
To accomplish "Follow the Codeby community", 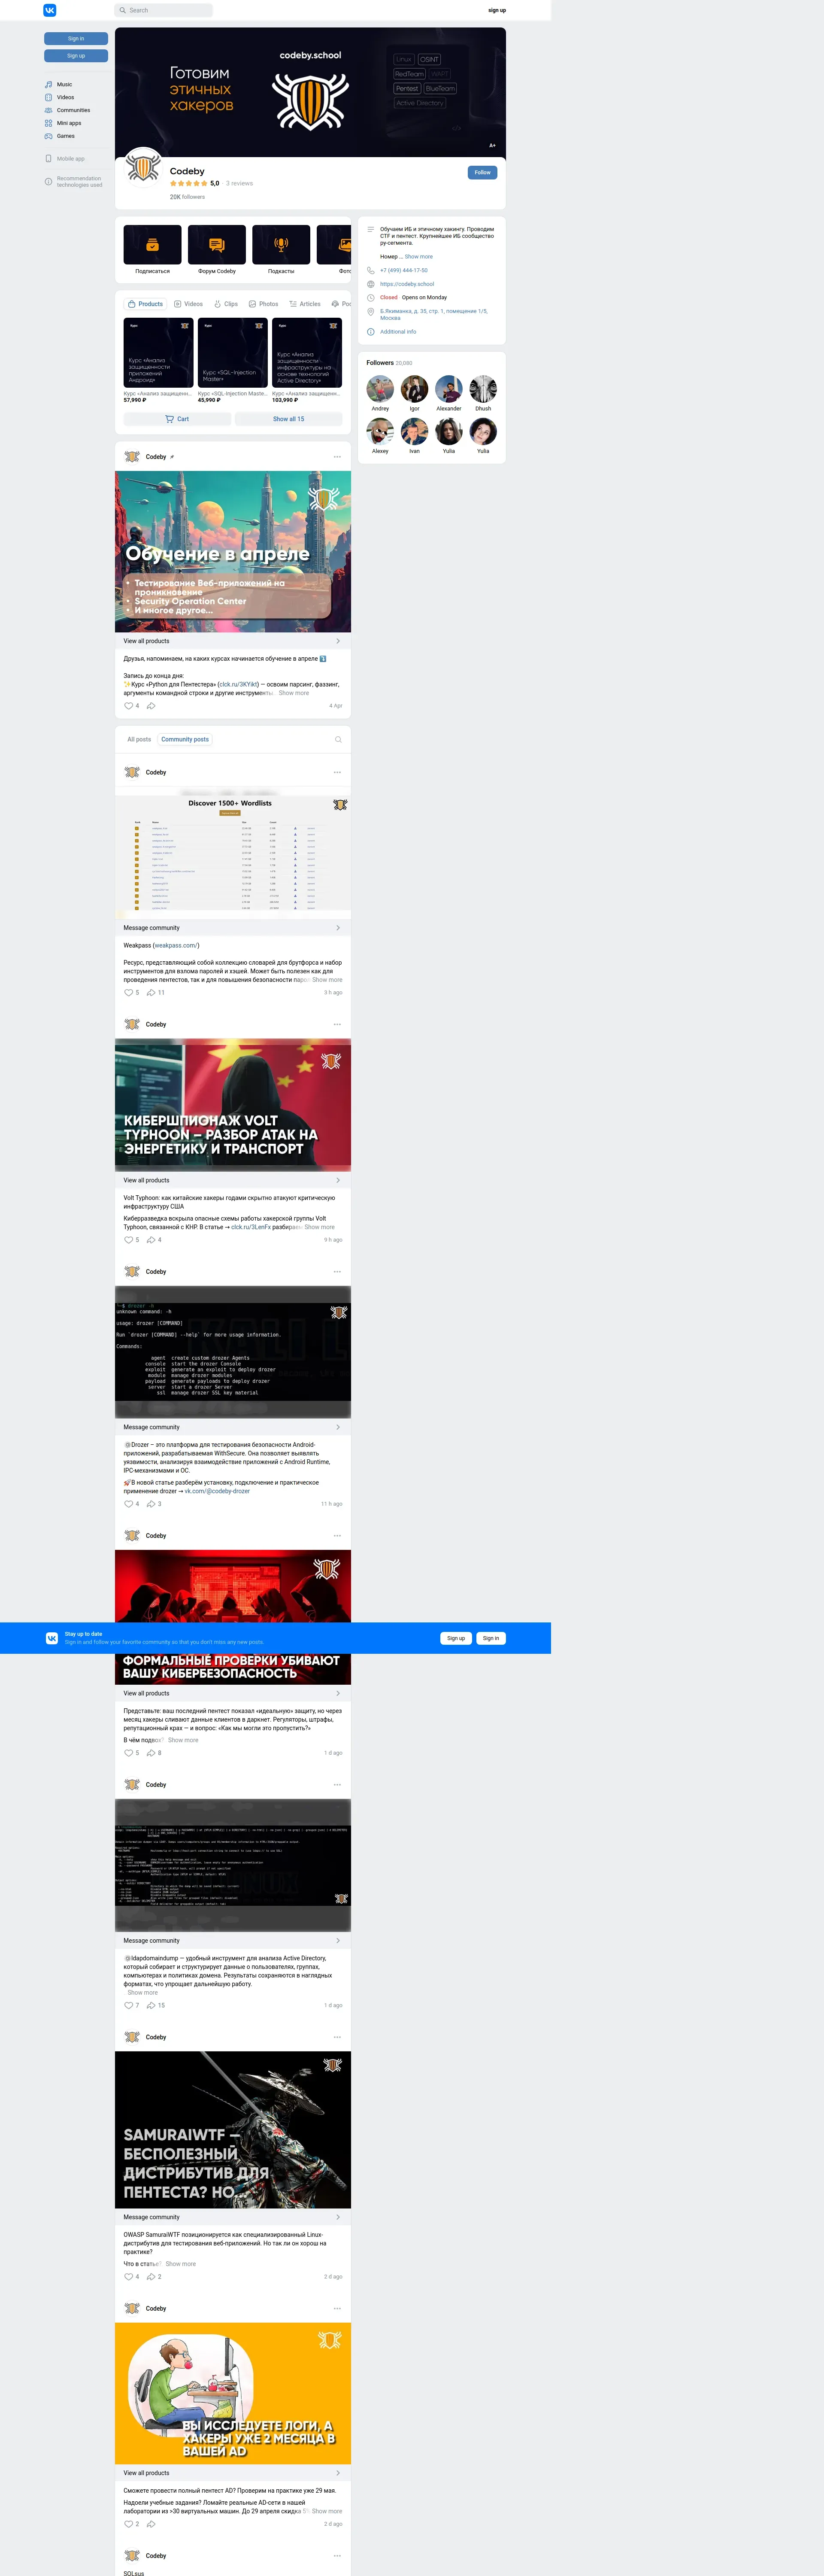I will click(482, 172).
